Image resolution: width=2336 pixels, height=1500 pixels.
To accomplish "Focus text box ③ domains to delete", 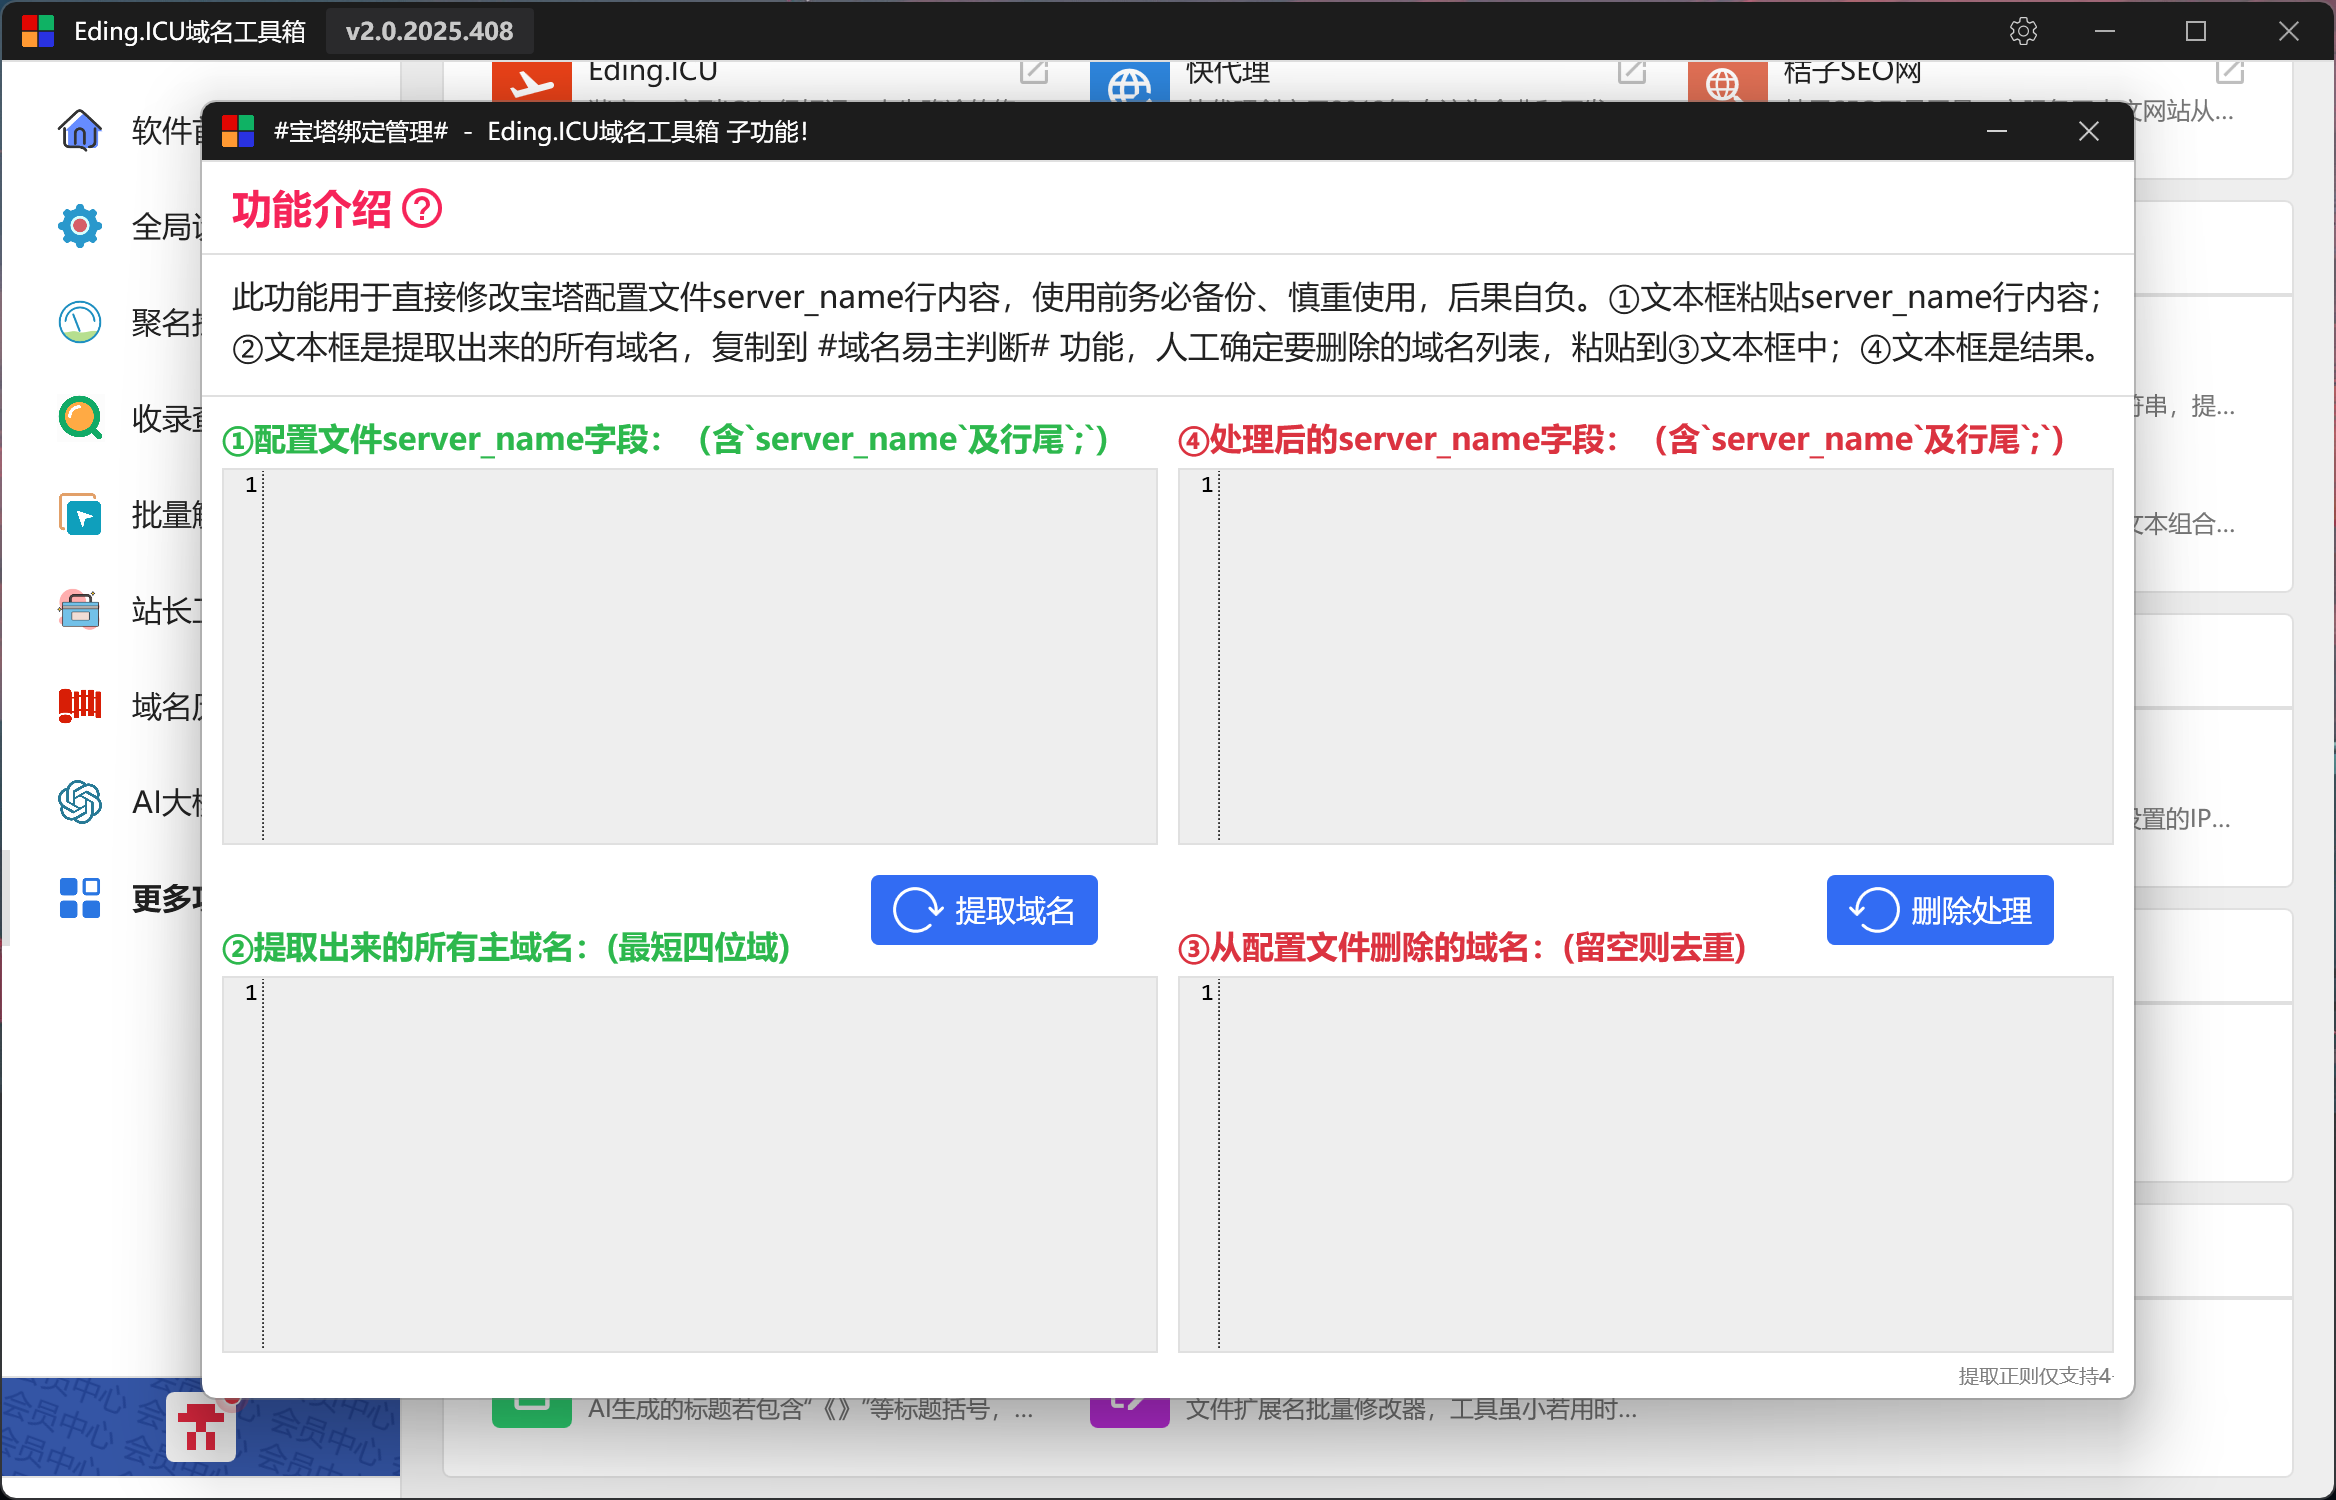I will click(1646, 1164).
